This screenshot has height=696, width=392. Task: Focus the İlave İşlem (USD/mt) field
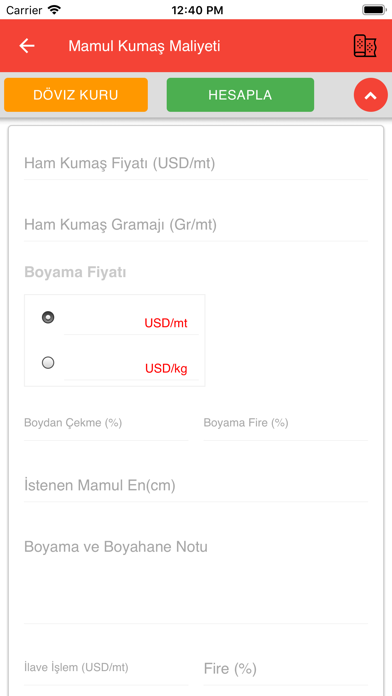point(106,670)
